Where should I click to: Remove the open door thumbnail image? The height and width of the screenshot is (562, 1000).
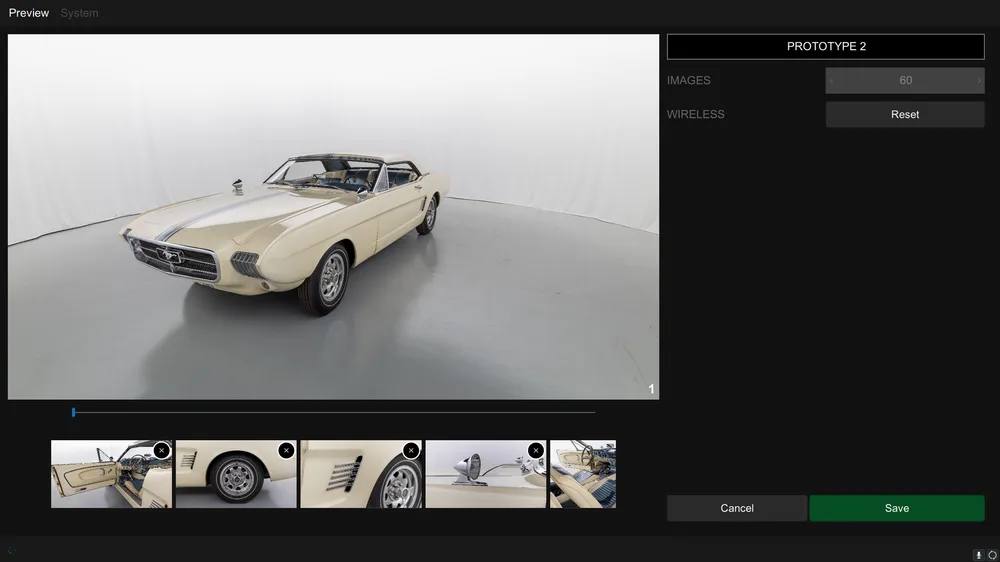(161, 450)
